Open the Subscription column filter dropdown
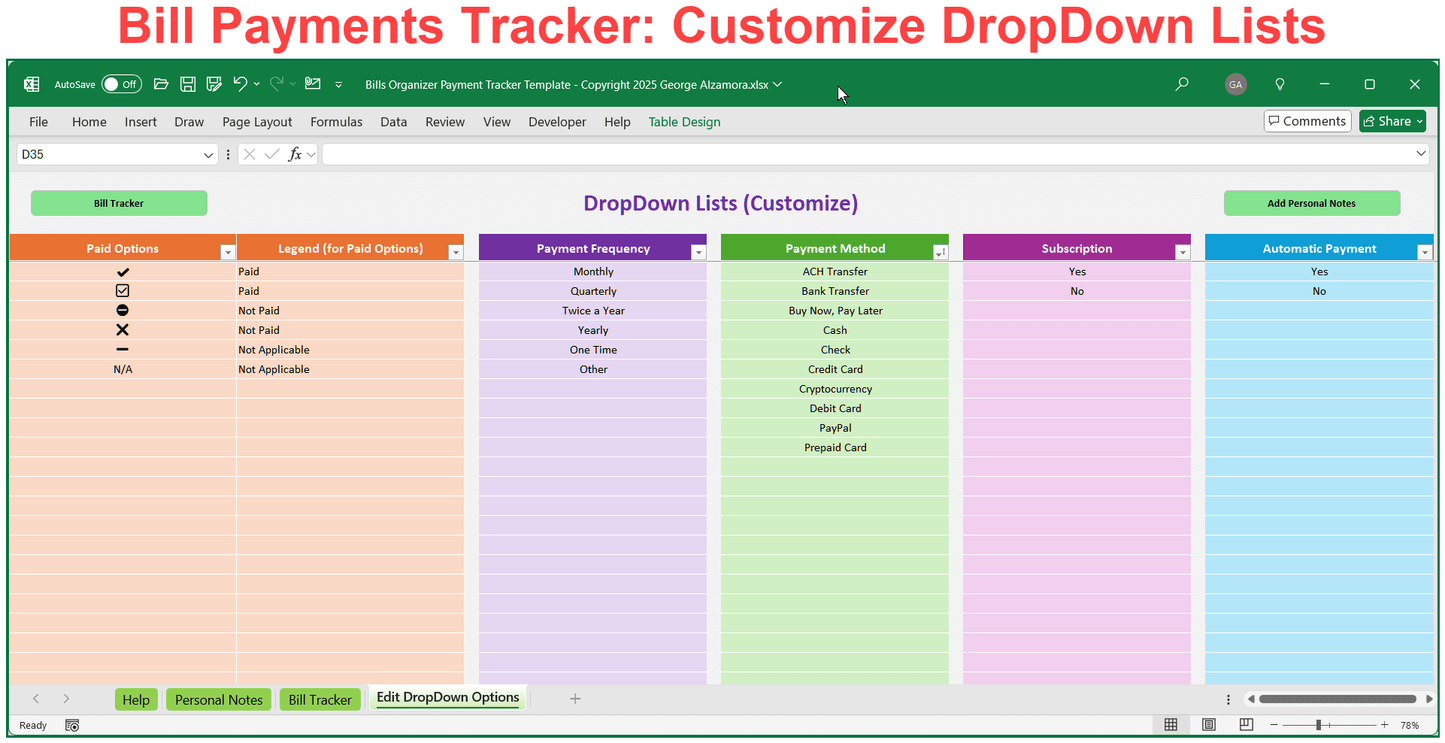This screenshot has height=743, width=1445. coord(1182,252)
